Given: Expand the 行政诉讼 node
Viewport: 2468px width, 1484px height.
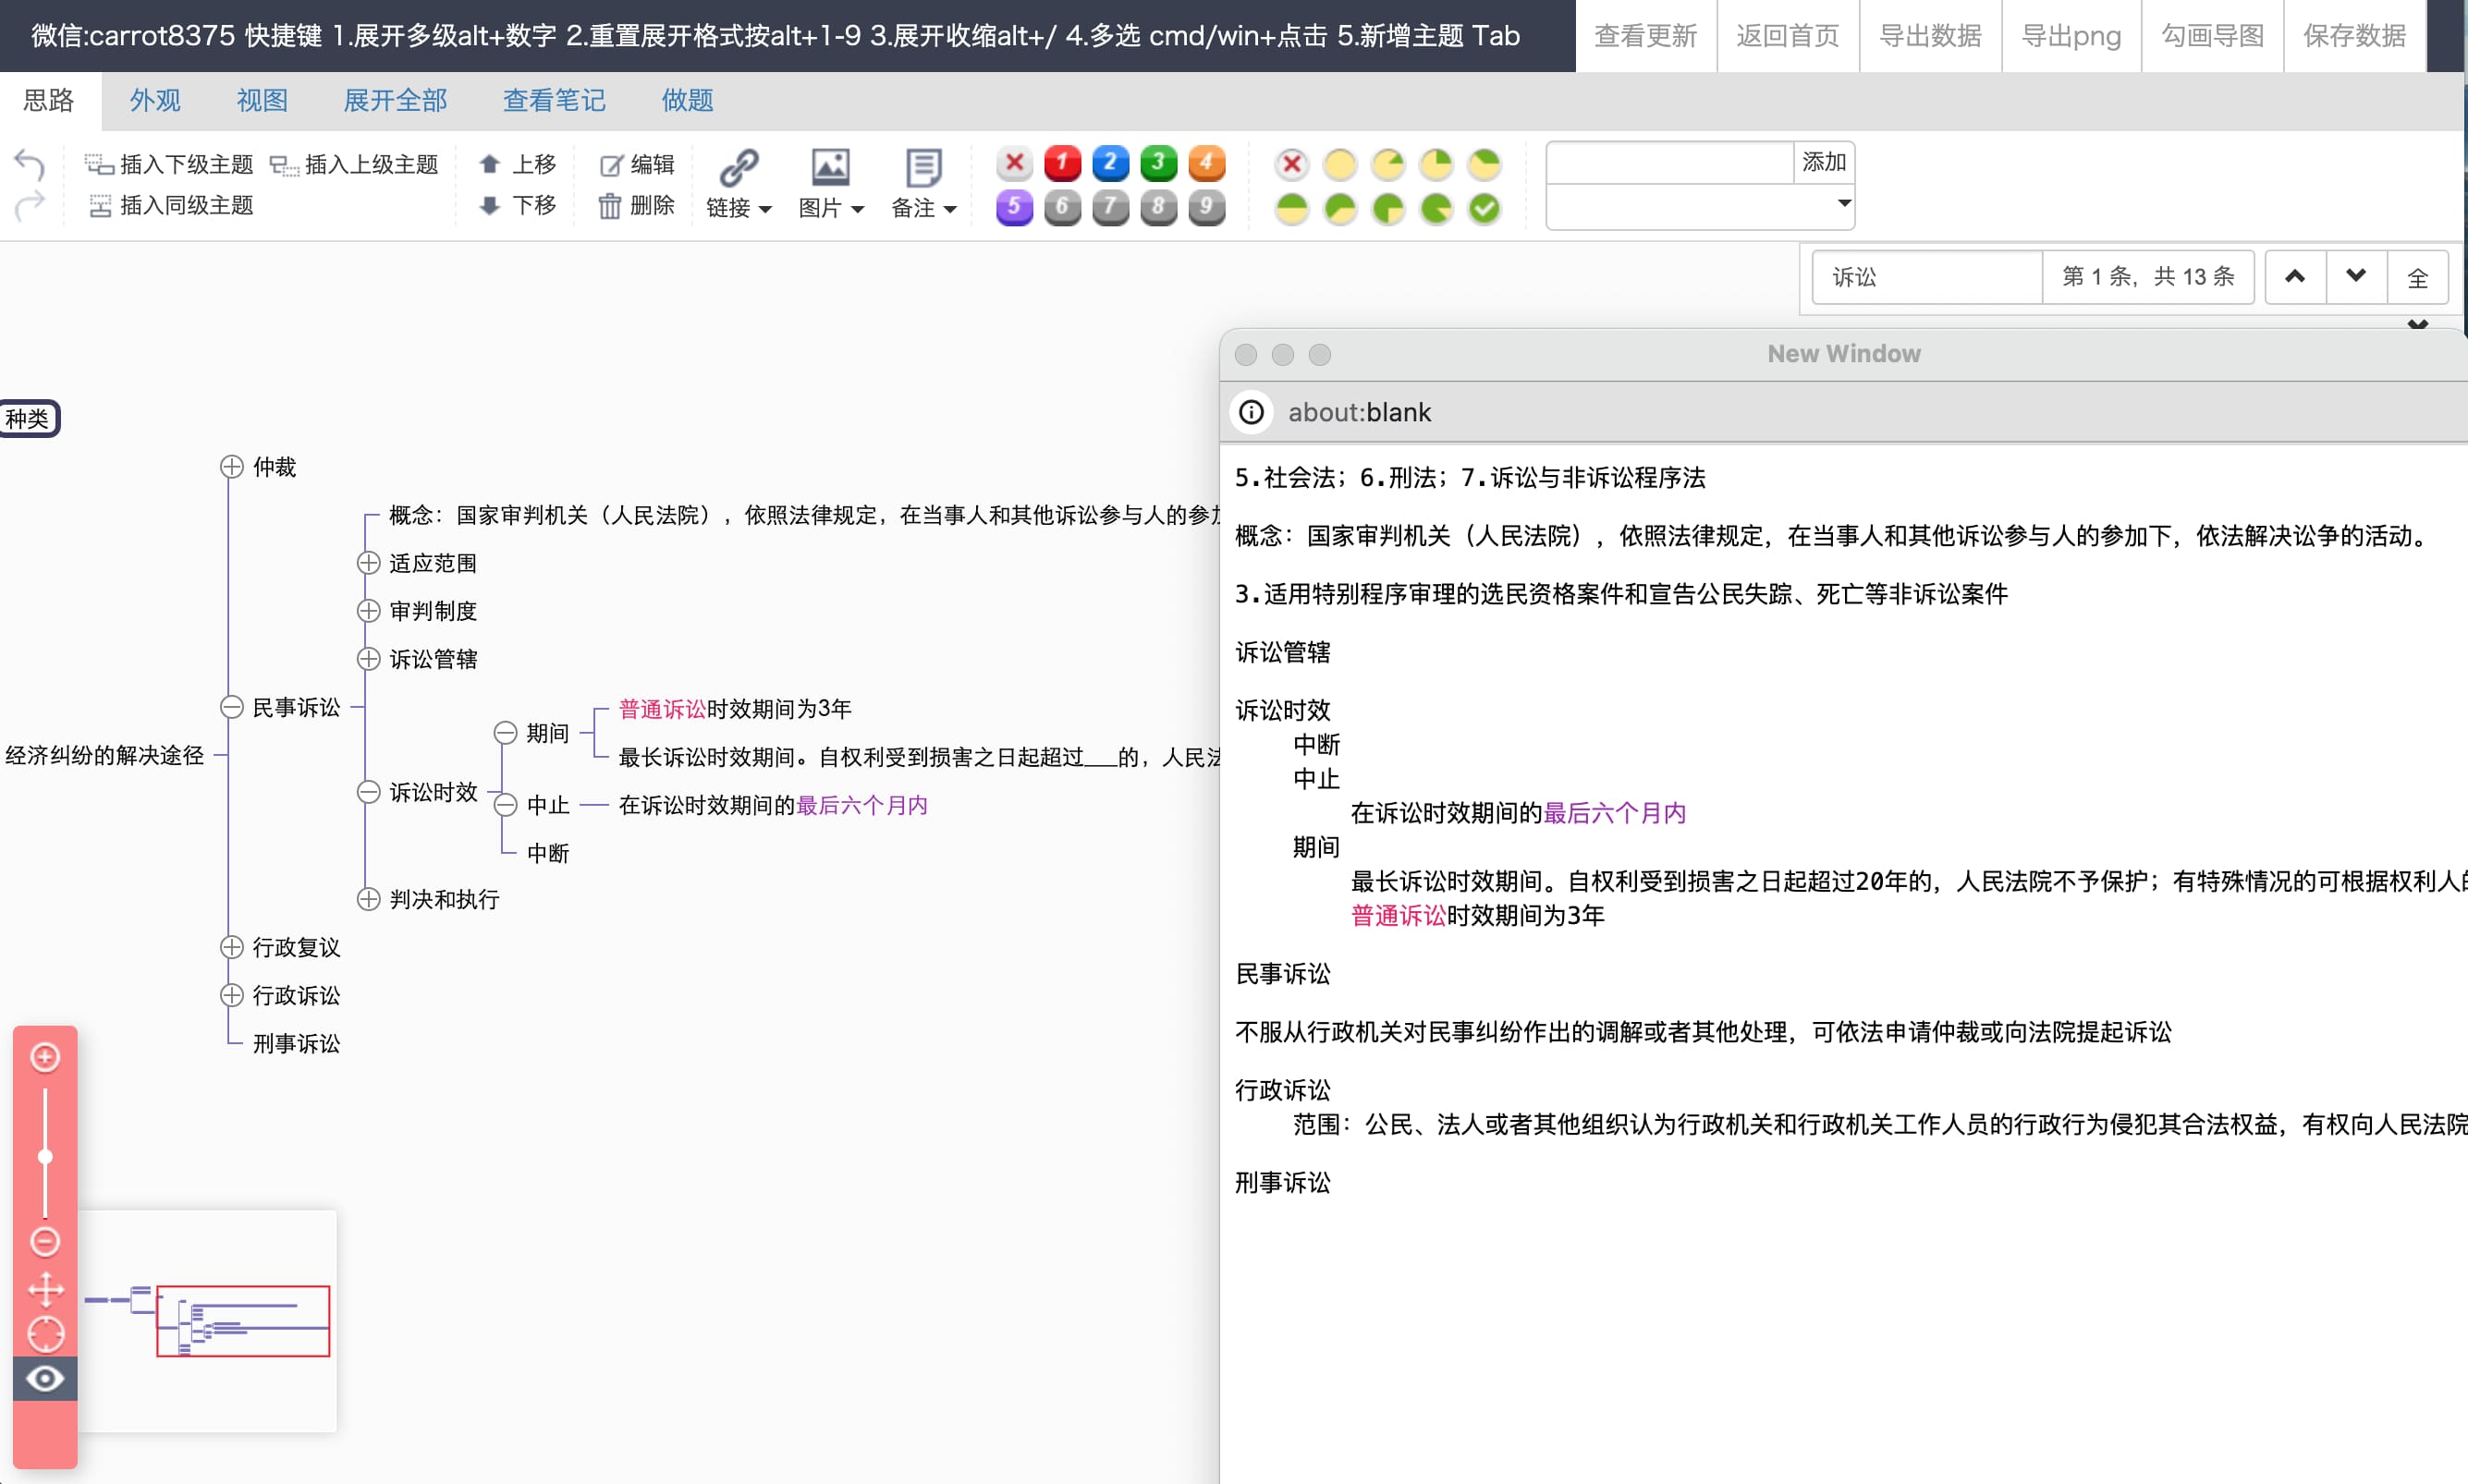Looking at the screenshot, I should 232,995.
